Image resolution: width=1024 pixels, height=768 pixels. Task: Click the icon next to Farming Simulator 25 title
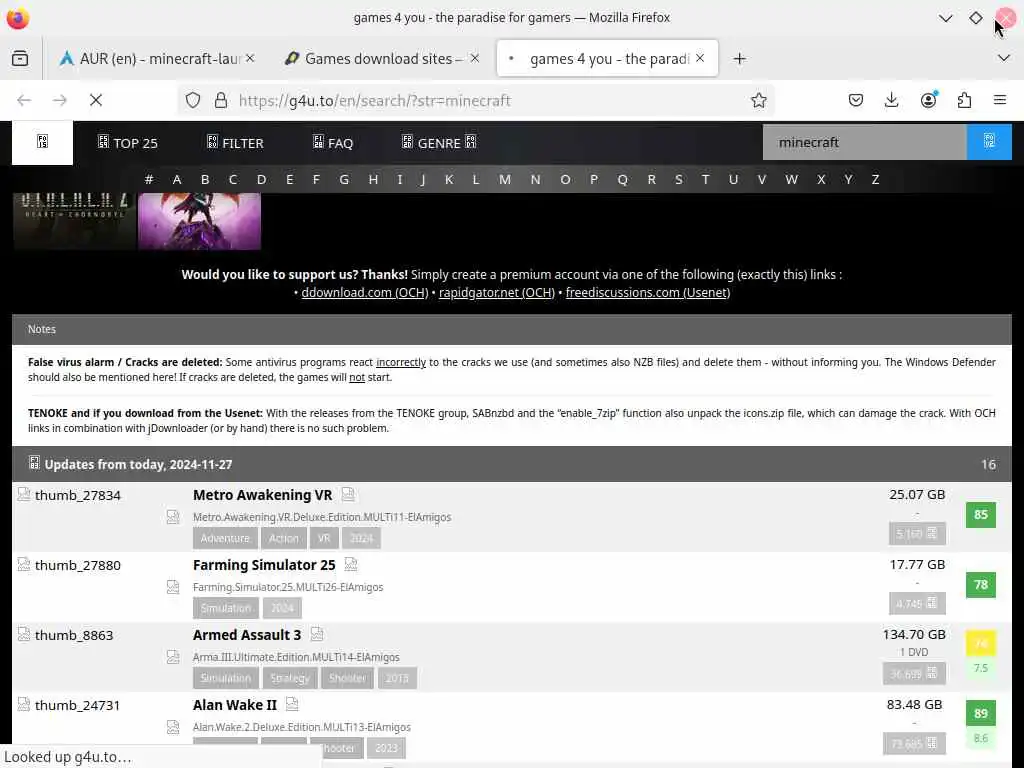click(x=351, y=564)
